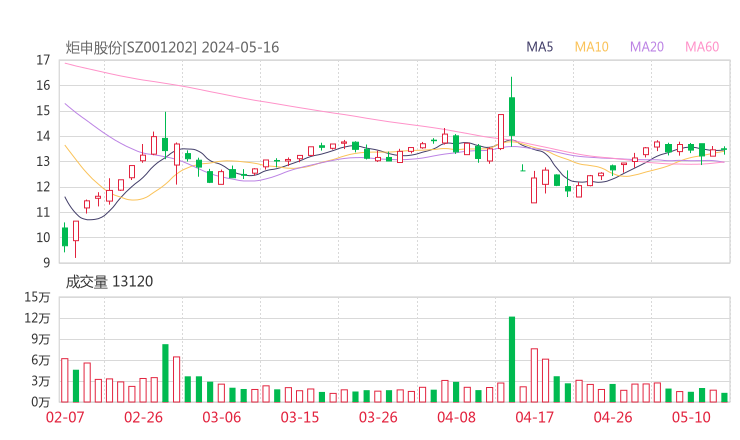
Task: Select the 04-08 date axis label
Action: pyautogui.click(x=456, y=417)
